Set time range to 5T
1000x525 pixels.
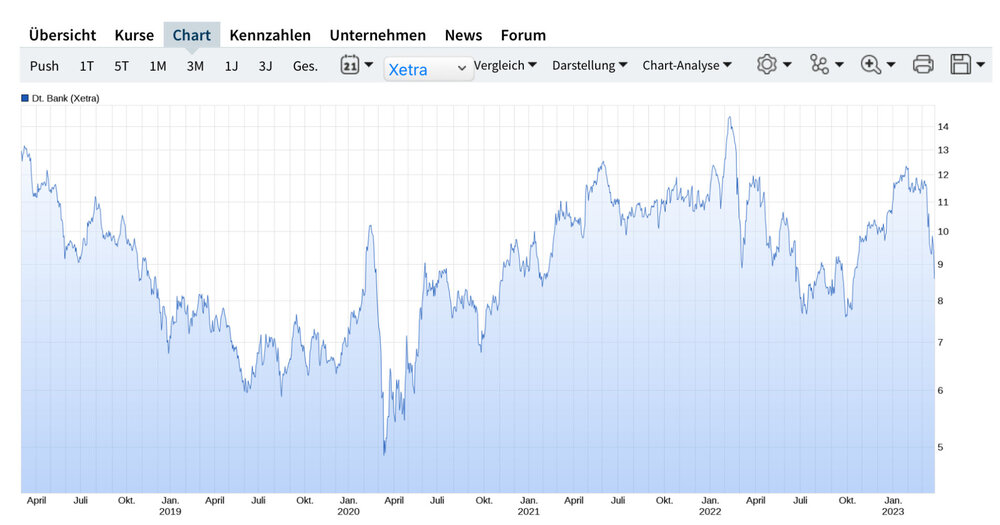coord(121,66)
